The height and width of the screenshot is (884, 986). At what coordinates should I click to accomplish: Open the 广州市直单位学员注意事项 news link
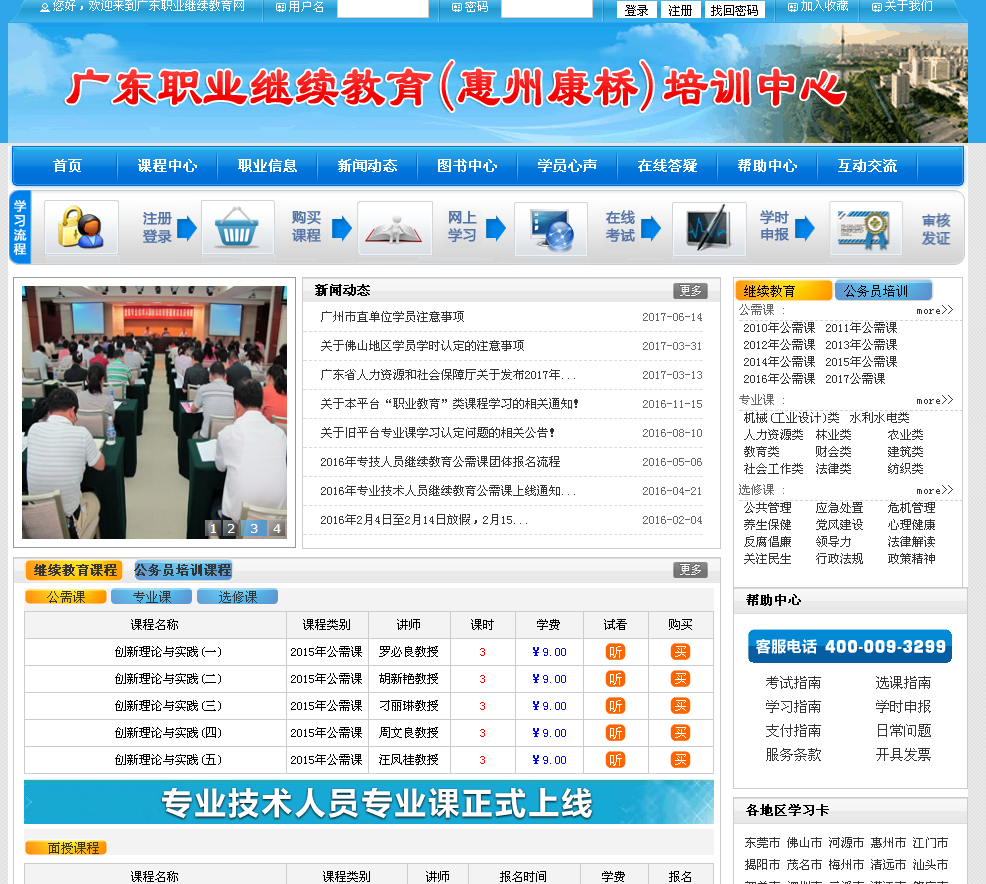point(392,317)
